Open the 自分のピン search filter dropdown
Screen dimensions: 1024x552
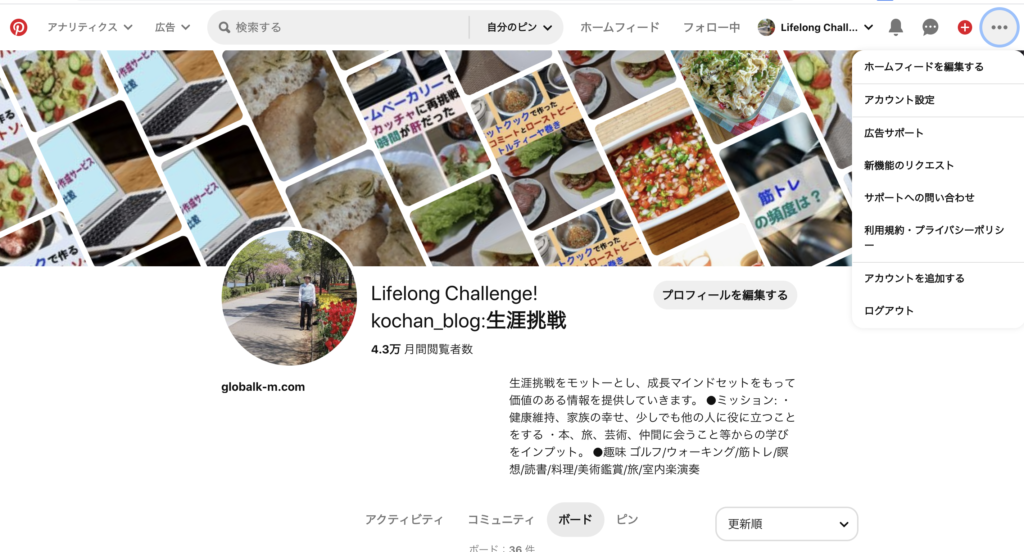coord(519,27)
